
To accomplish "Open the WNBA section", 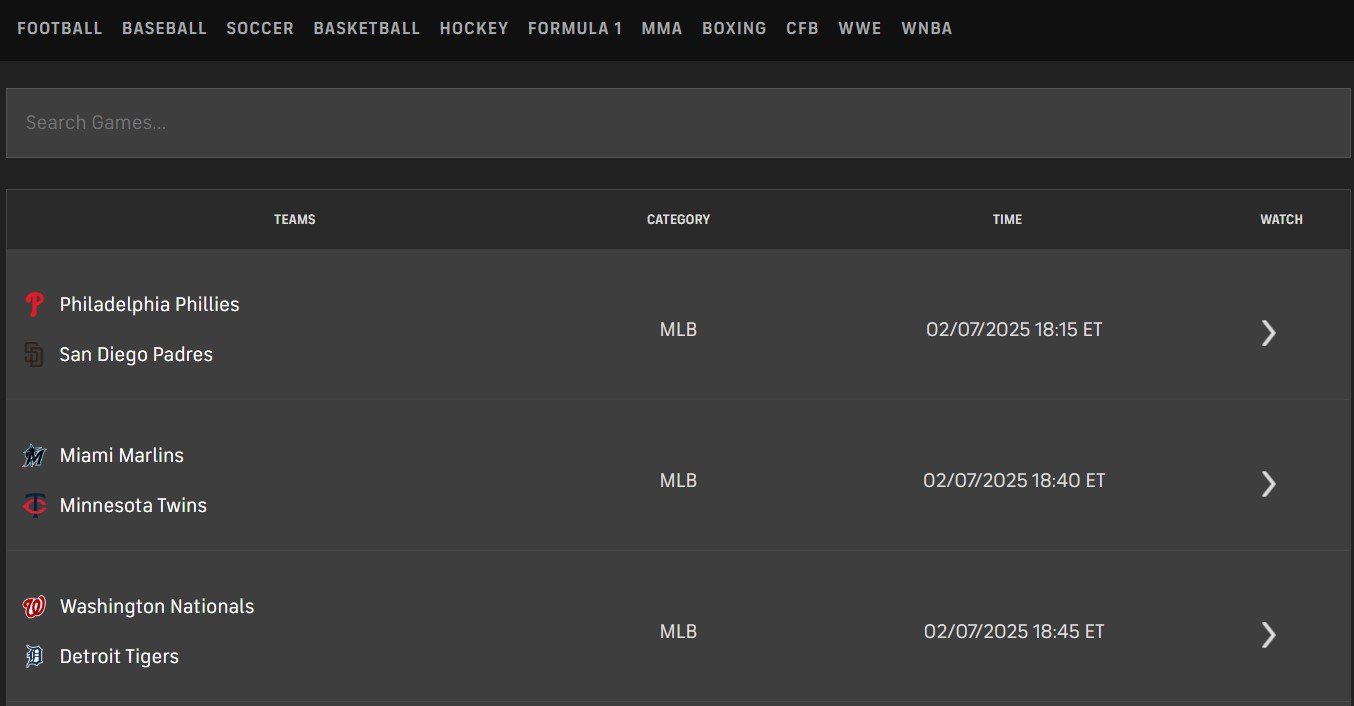I will pyautogui.click(x=927, y=28).
